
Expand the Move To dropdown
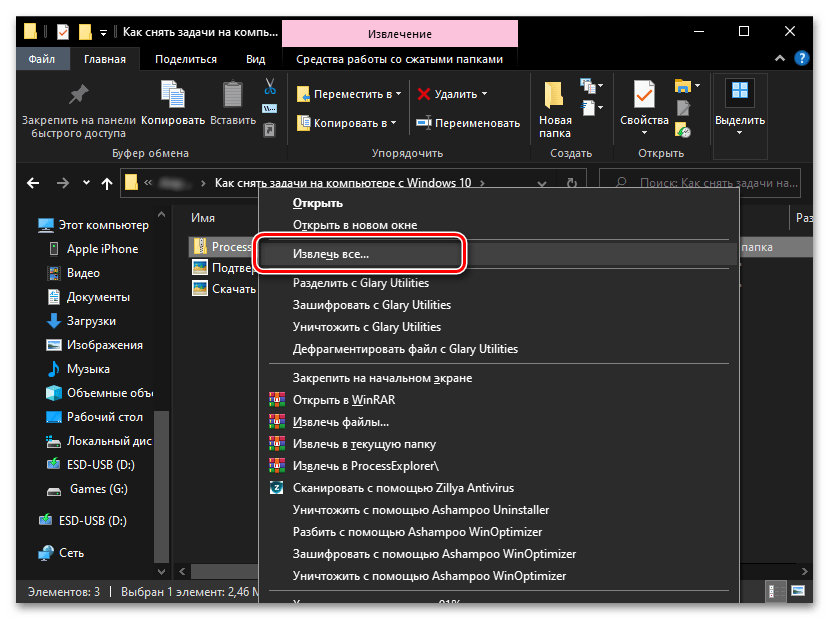tap(397, 94)
